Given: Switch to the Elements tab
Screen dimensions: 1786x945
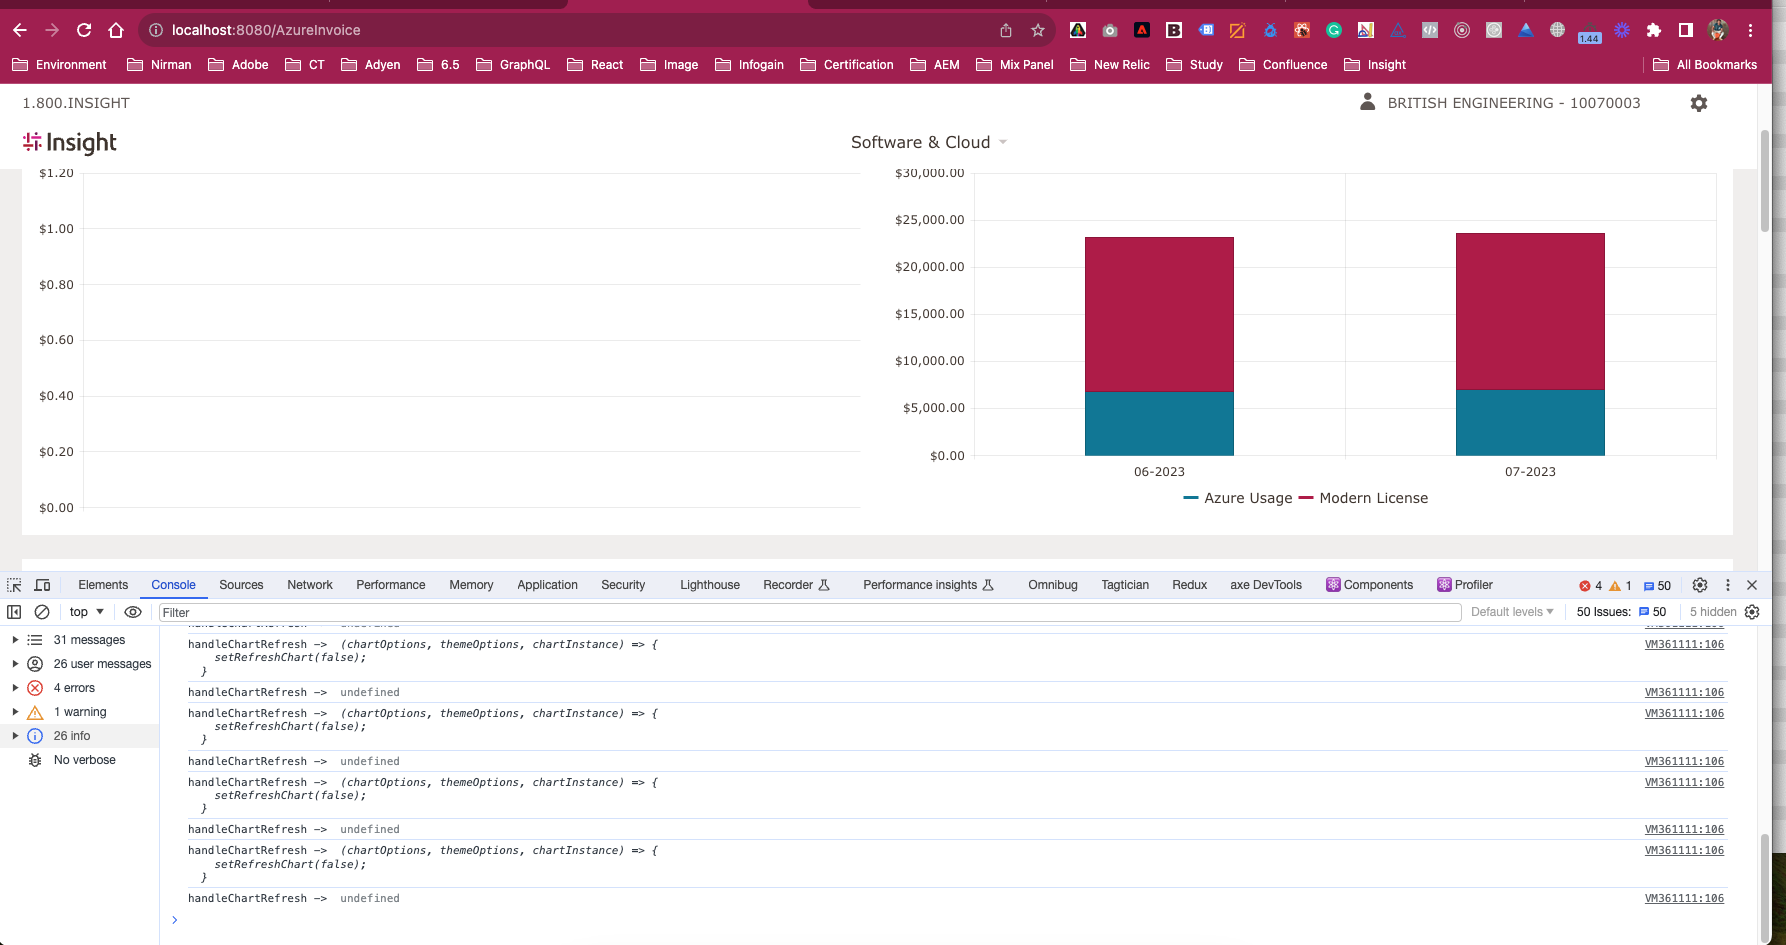Looking at the screenshot, I should click(x=103, y=585).
